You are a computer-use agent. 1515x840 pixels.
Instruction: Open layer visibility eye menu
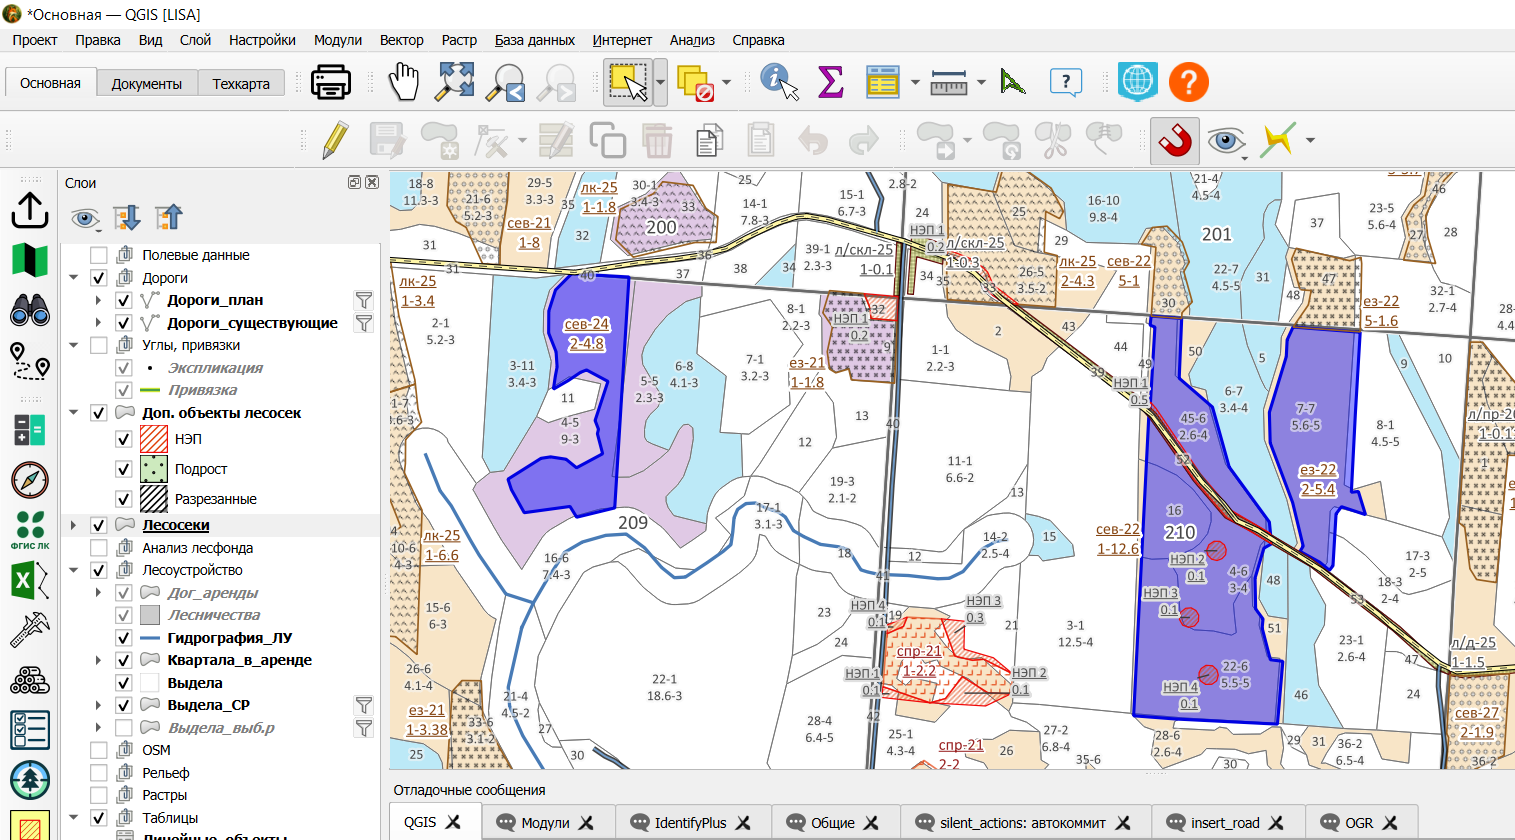tap(86, 218)
